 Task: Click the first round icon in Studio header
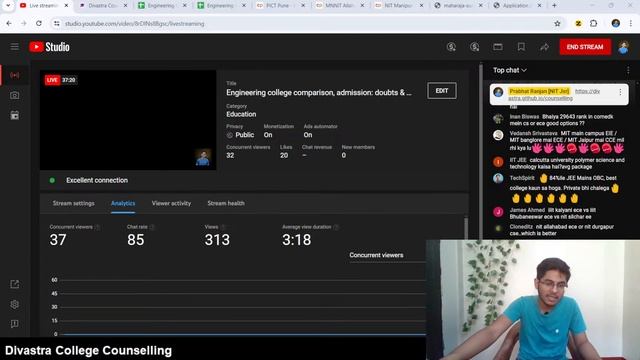coord(451,47)
